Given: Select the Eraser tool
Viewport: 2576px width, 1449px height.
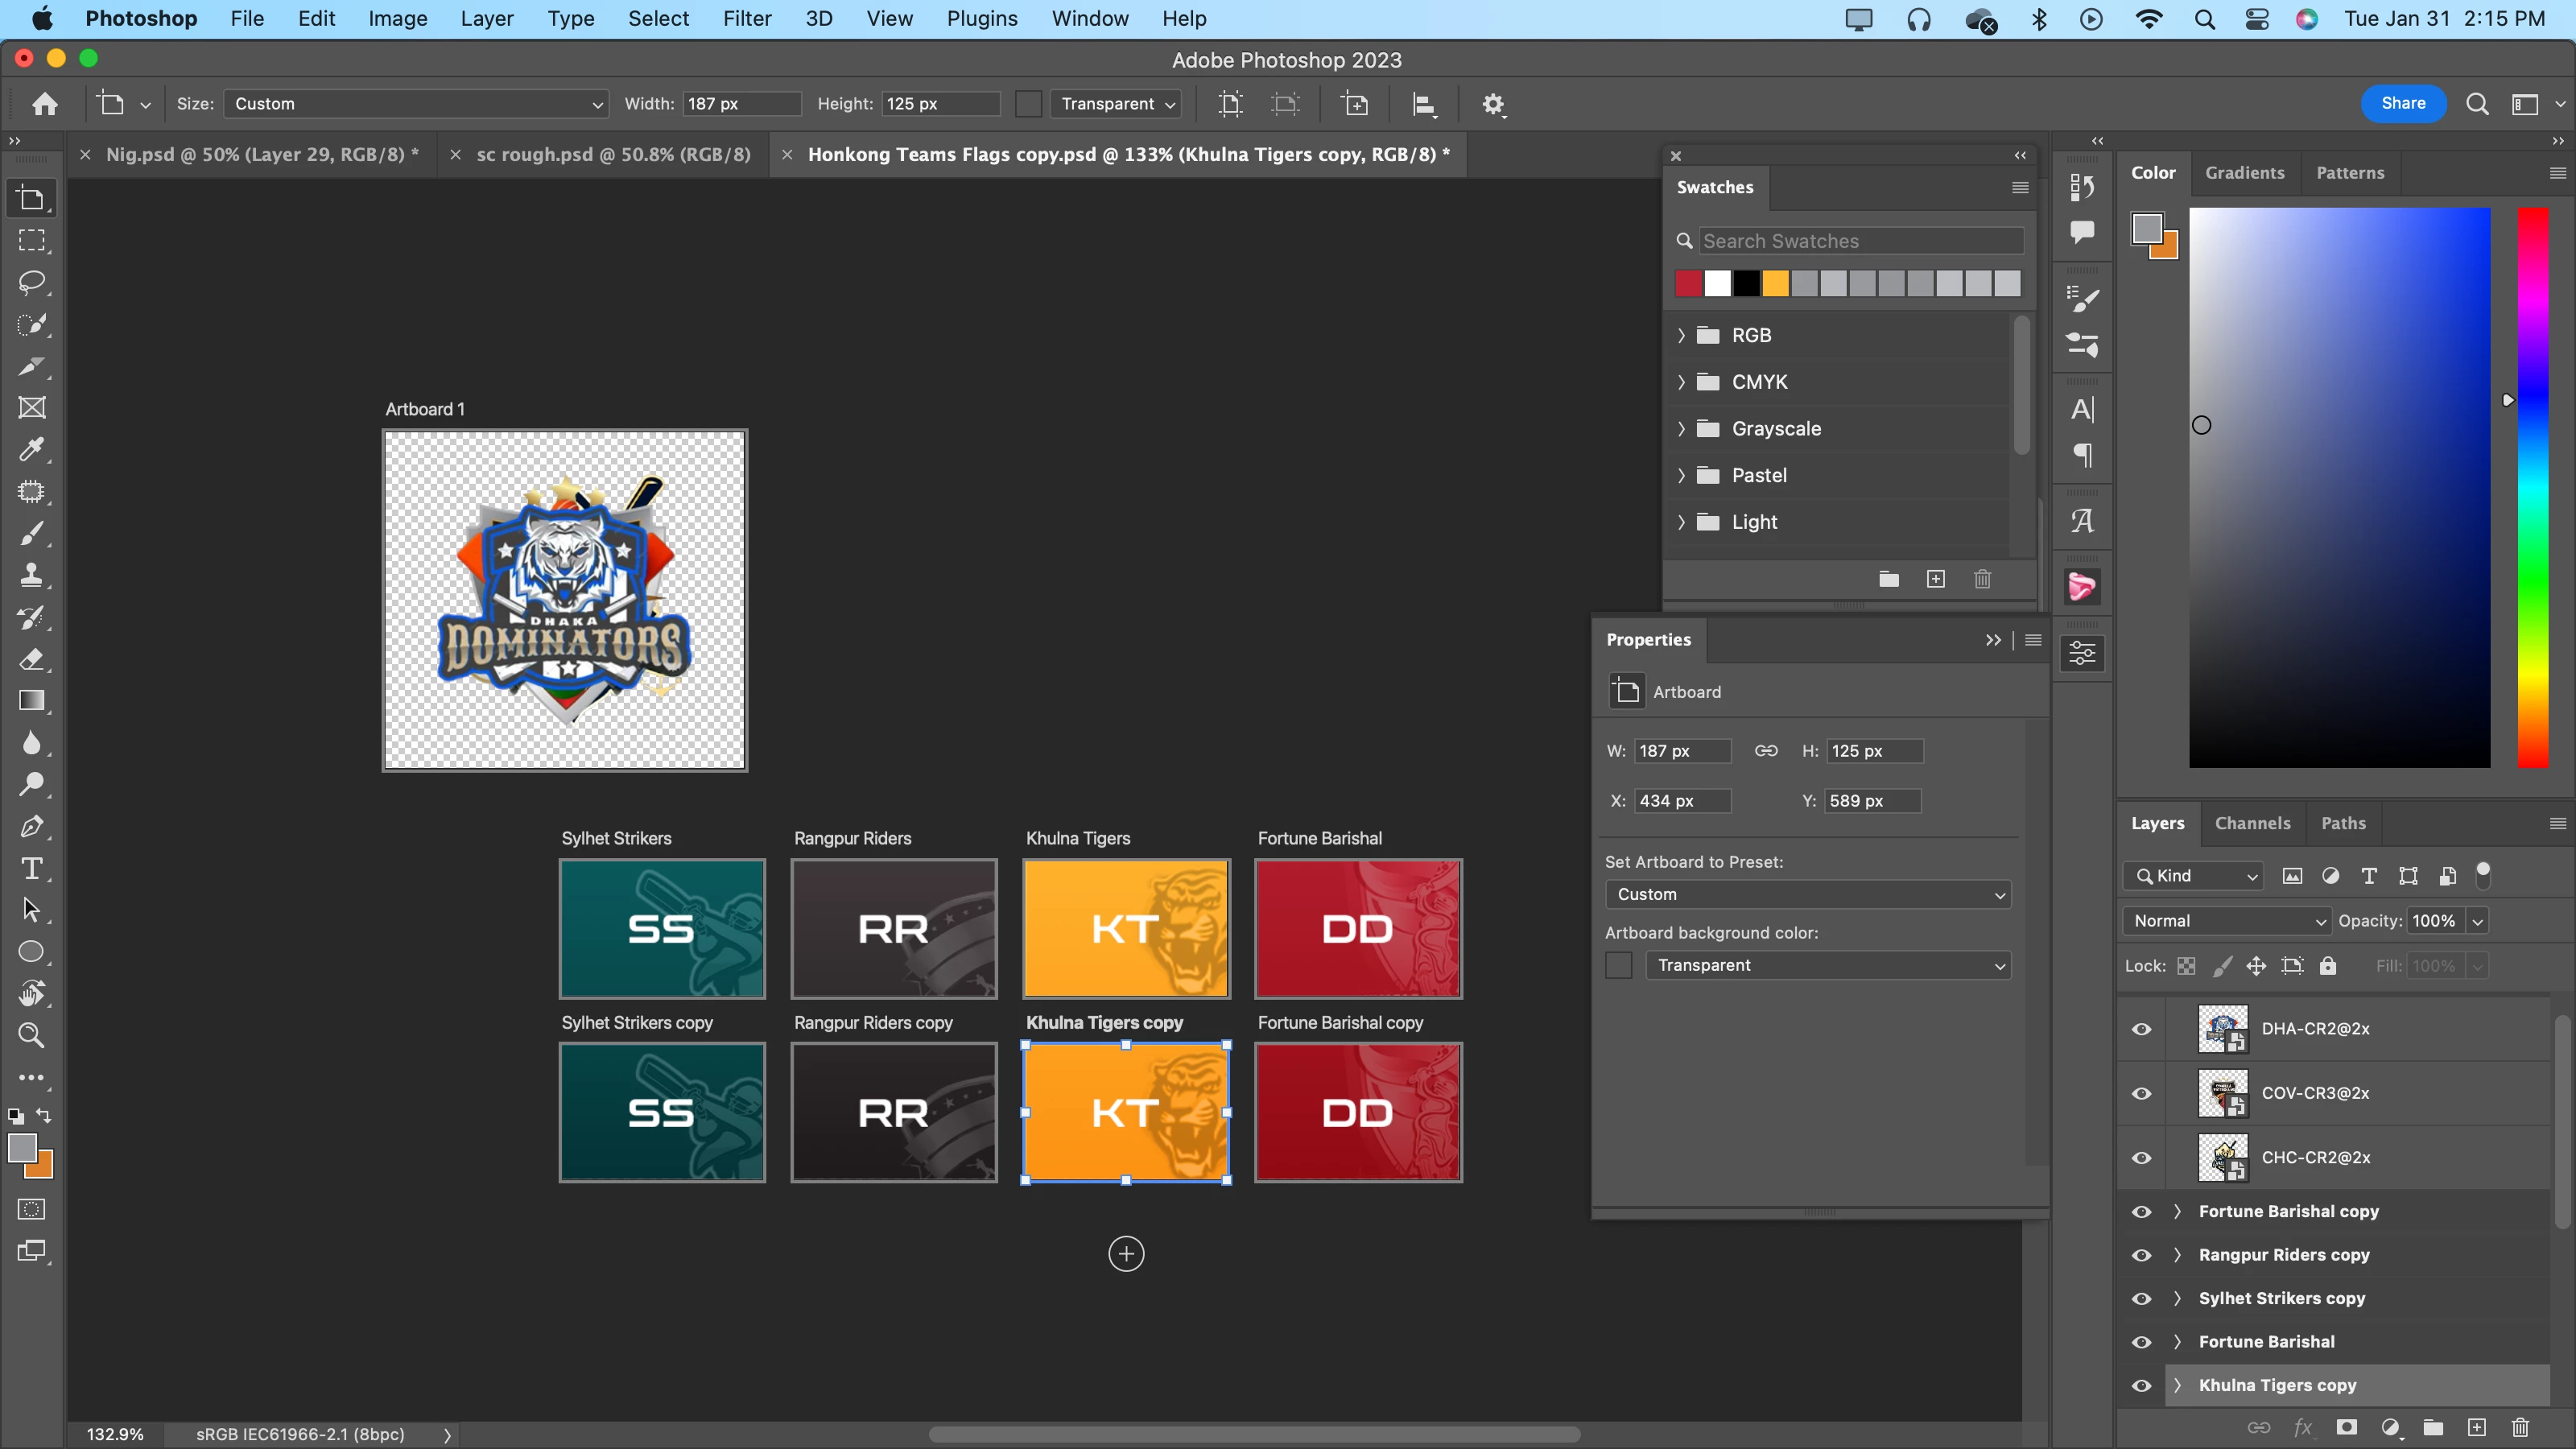Looking at the screenshot, I should coord(32,659).
